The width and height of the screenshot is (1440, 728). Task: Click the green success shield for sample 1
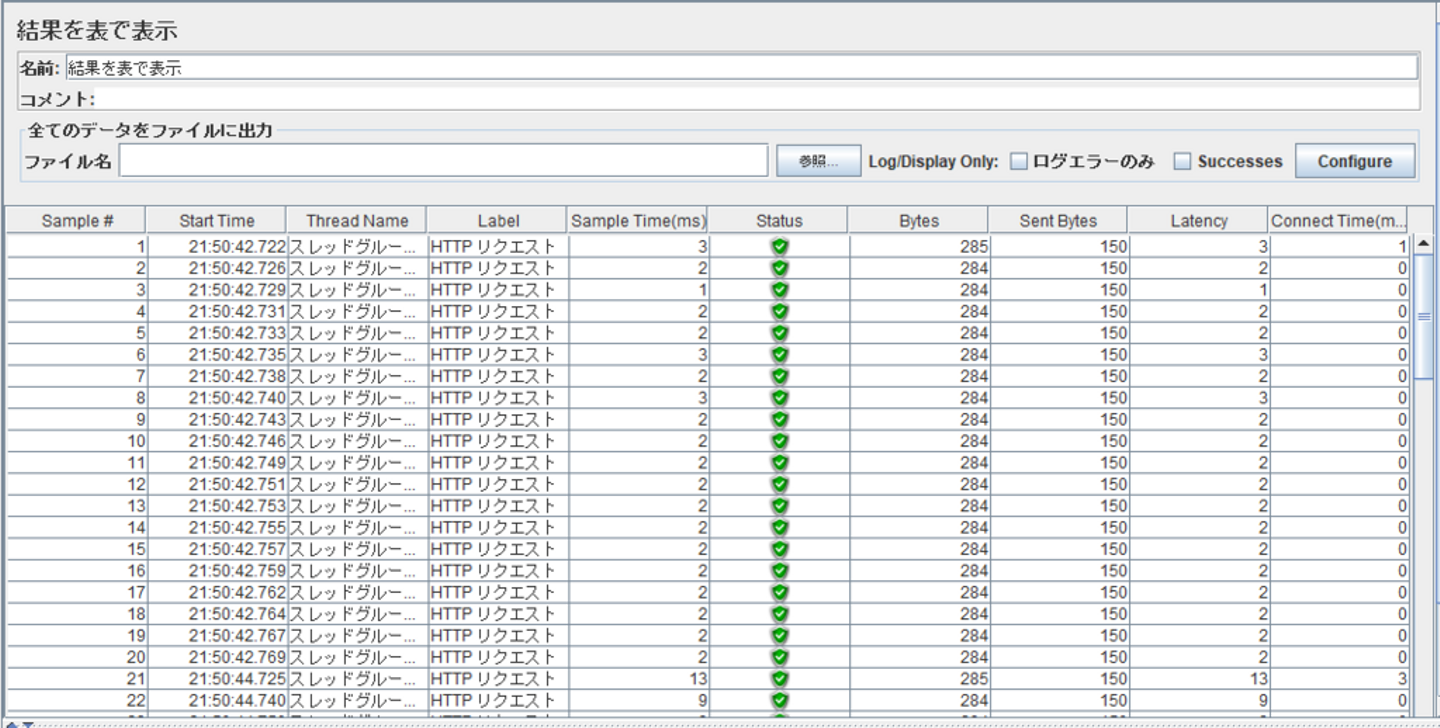[x=780, y=246]
